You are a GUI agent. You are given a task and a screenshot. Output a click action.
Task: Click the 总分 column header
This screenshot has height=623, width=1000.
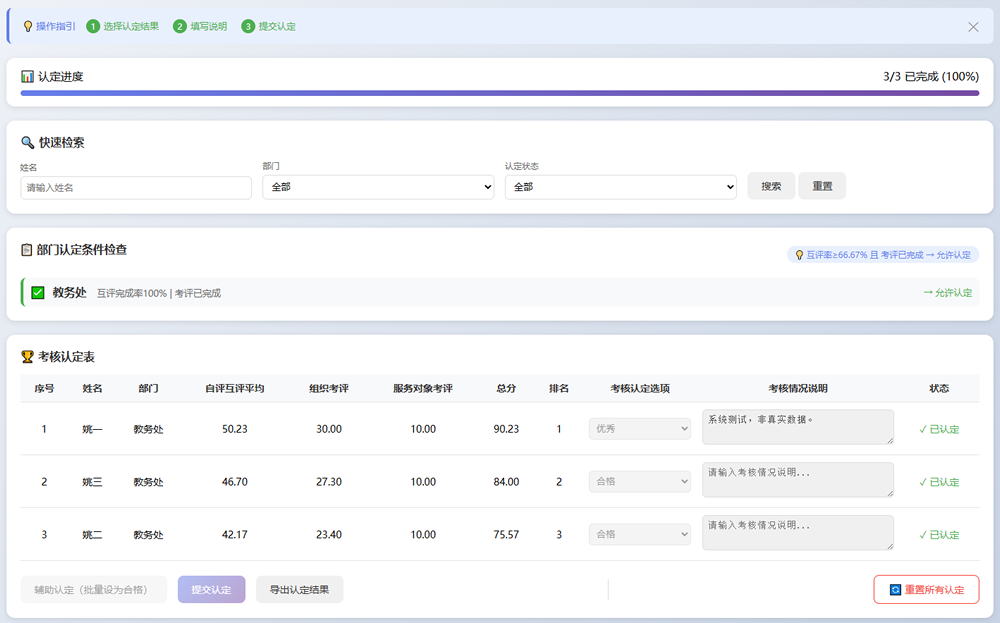(x=506, y=388)
